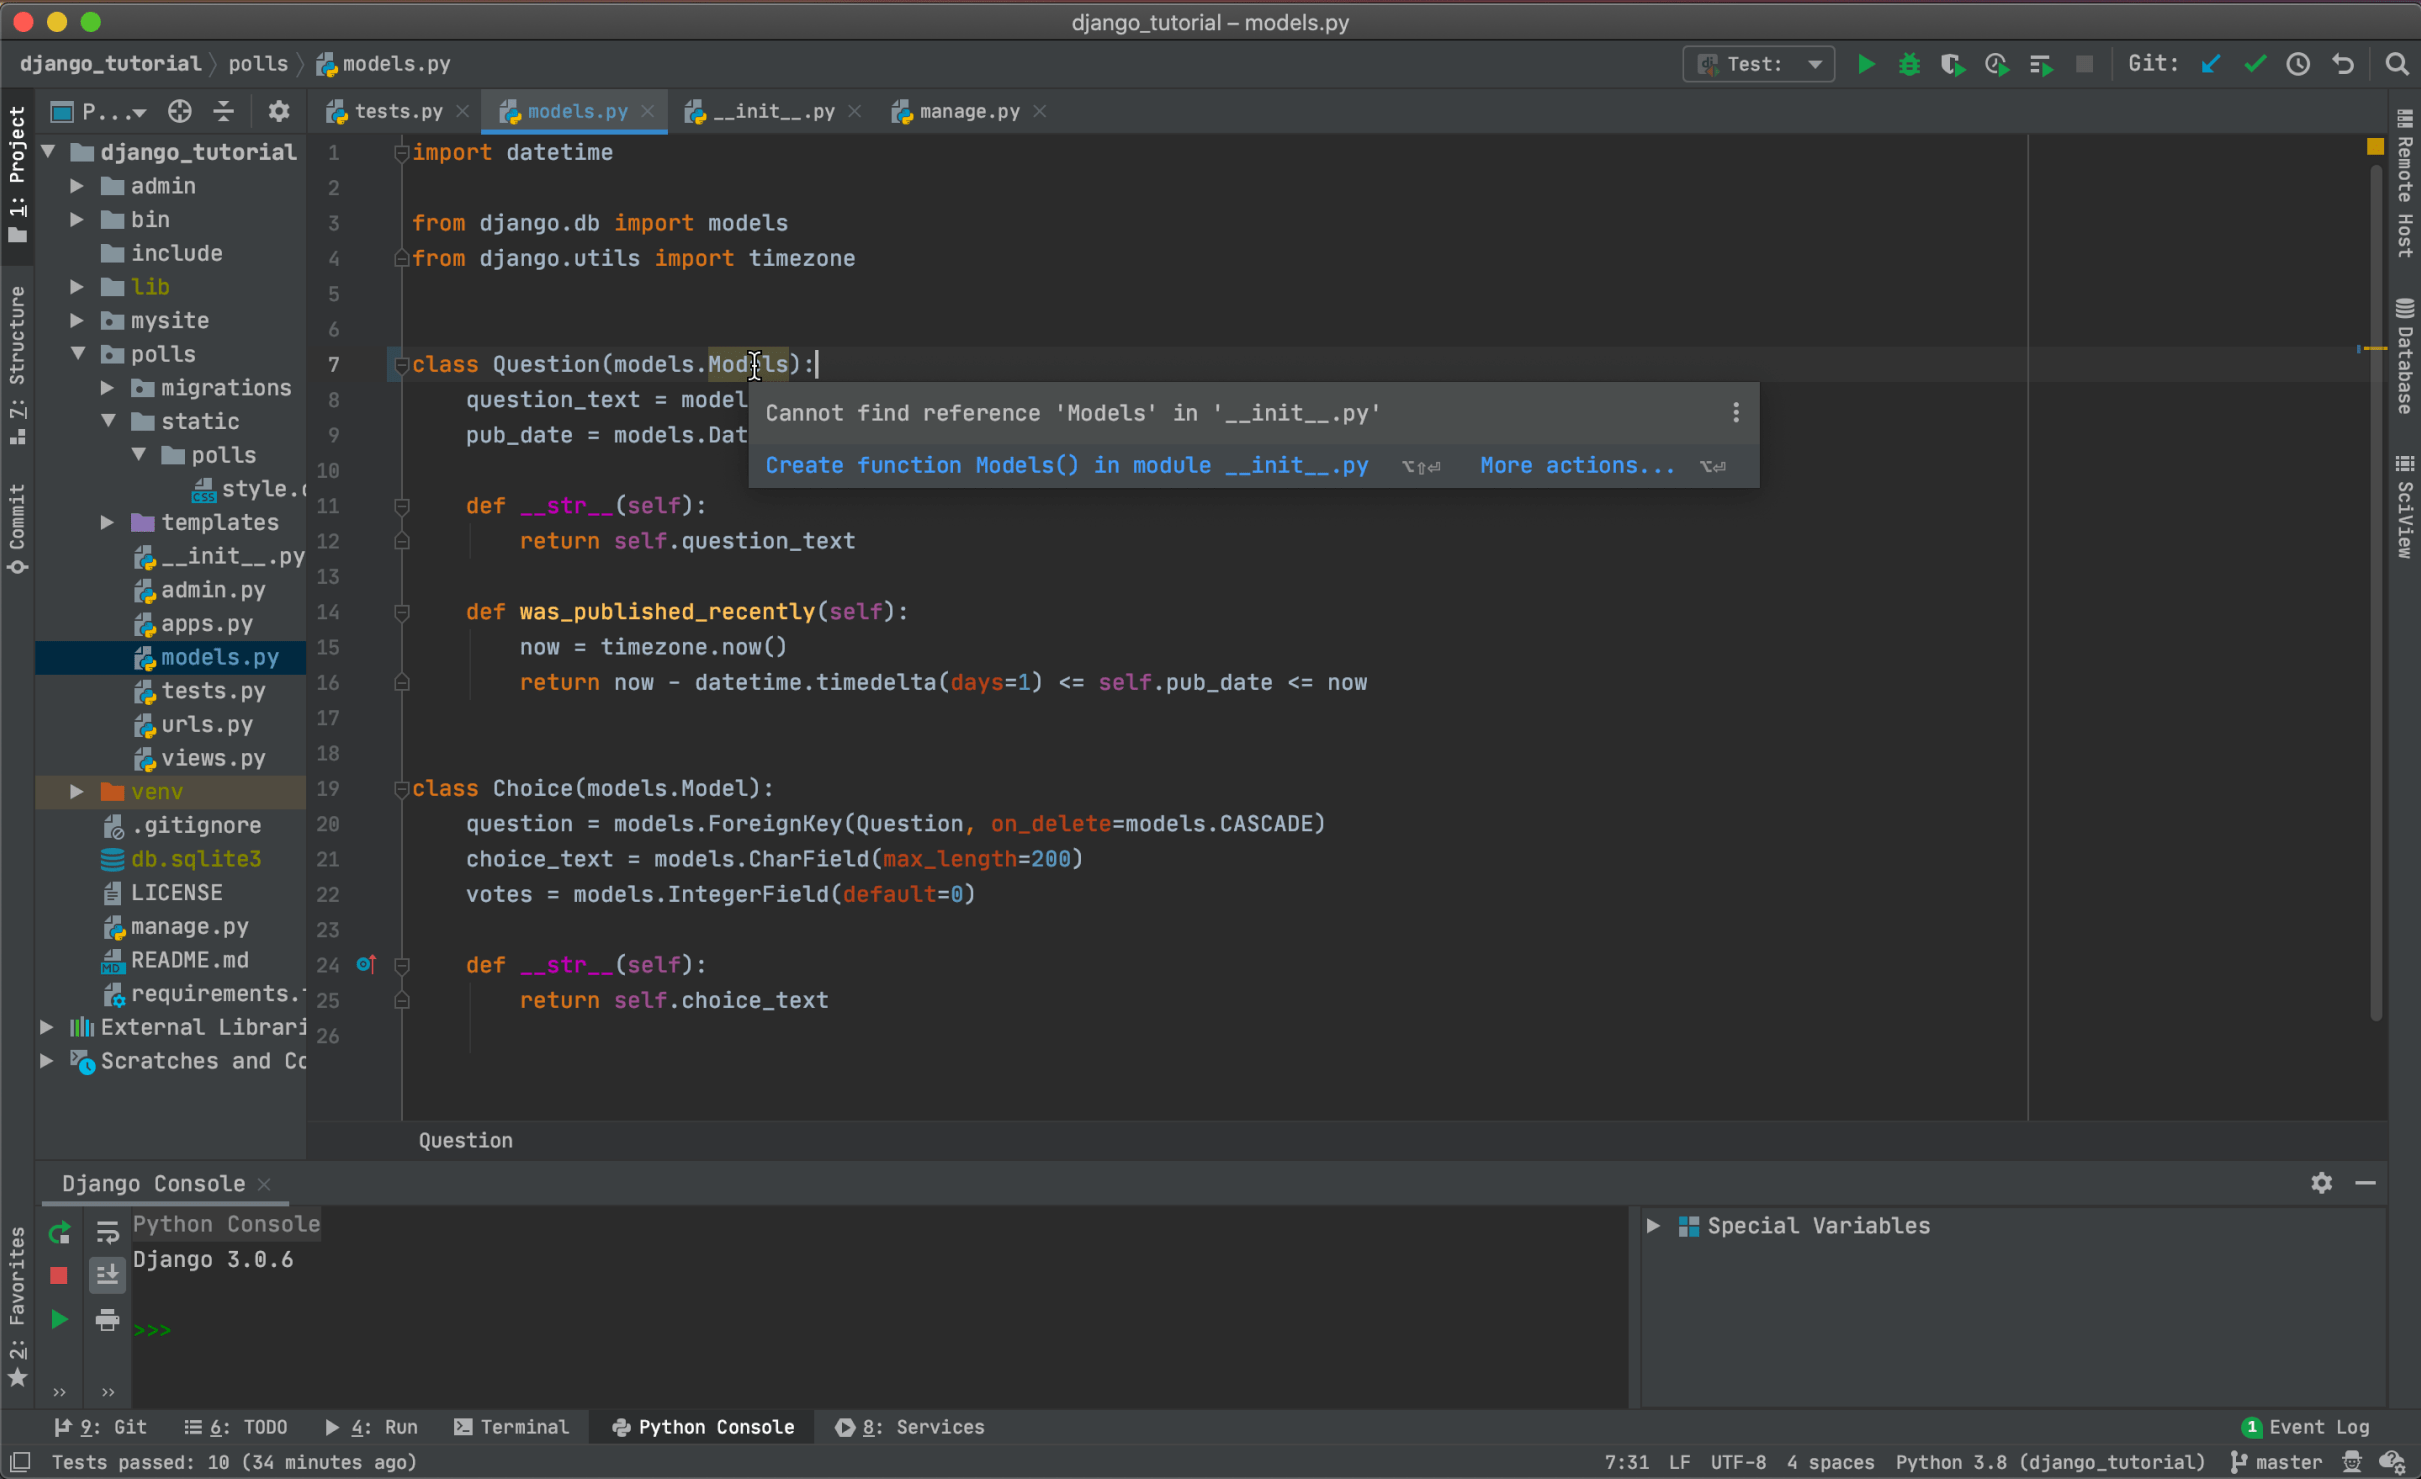Toggle Database panel sidebar icon
2421x1479 pixels.
2402,346
